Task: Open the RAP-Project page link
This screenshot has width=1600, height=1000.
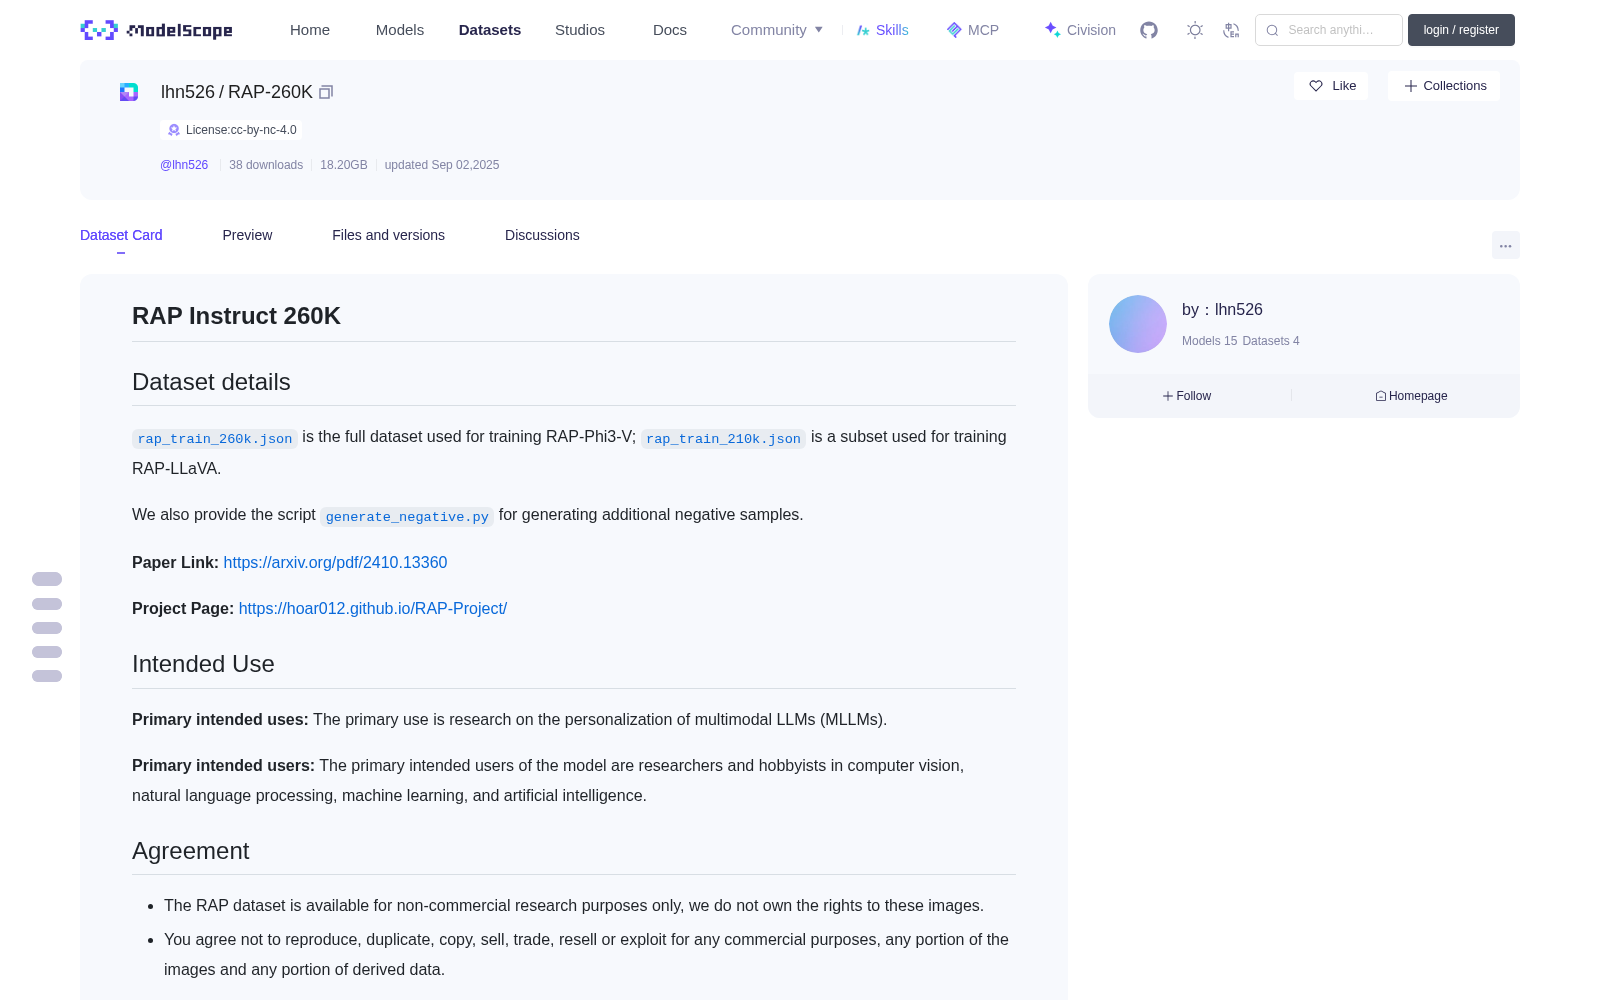Action: point(373,609)
